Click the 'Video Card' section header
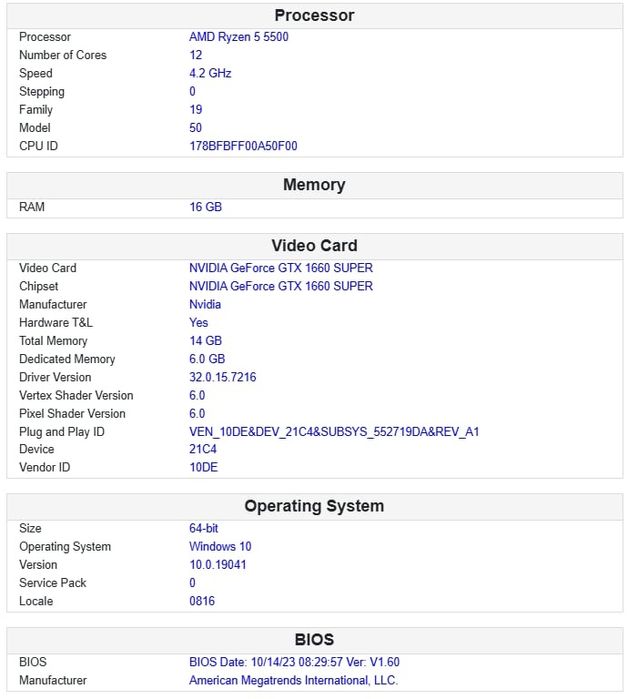This screenshot has width=628, height=699. [314, 246]
